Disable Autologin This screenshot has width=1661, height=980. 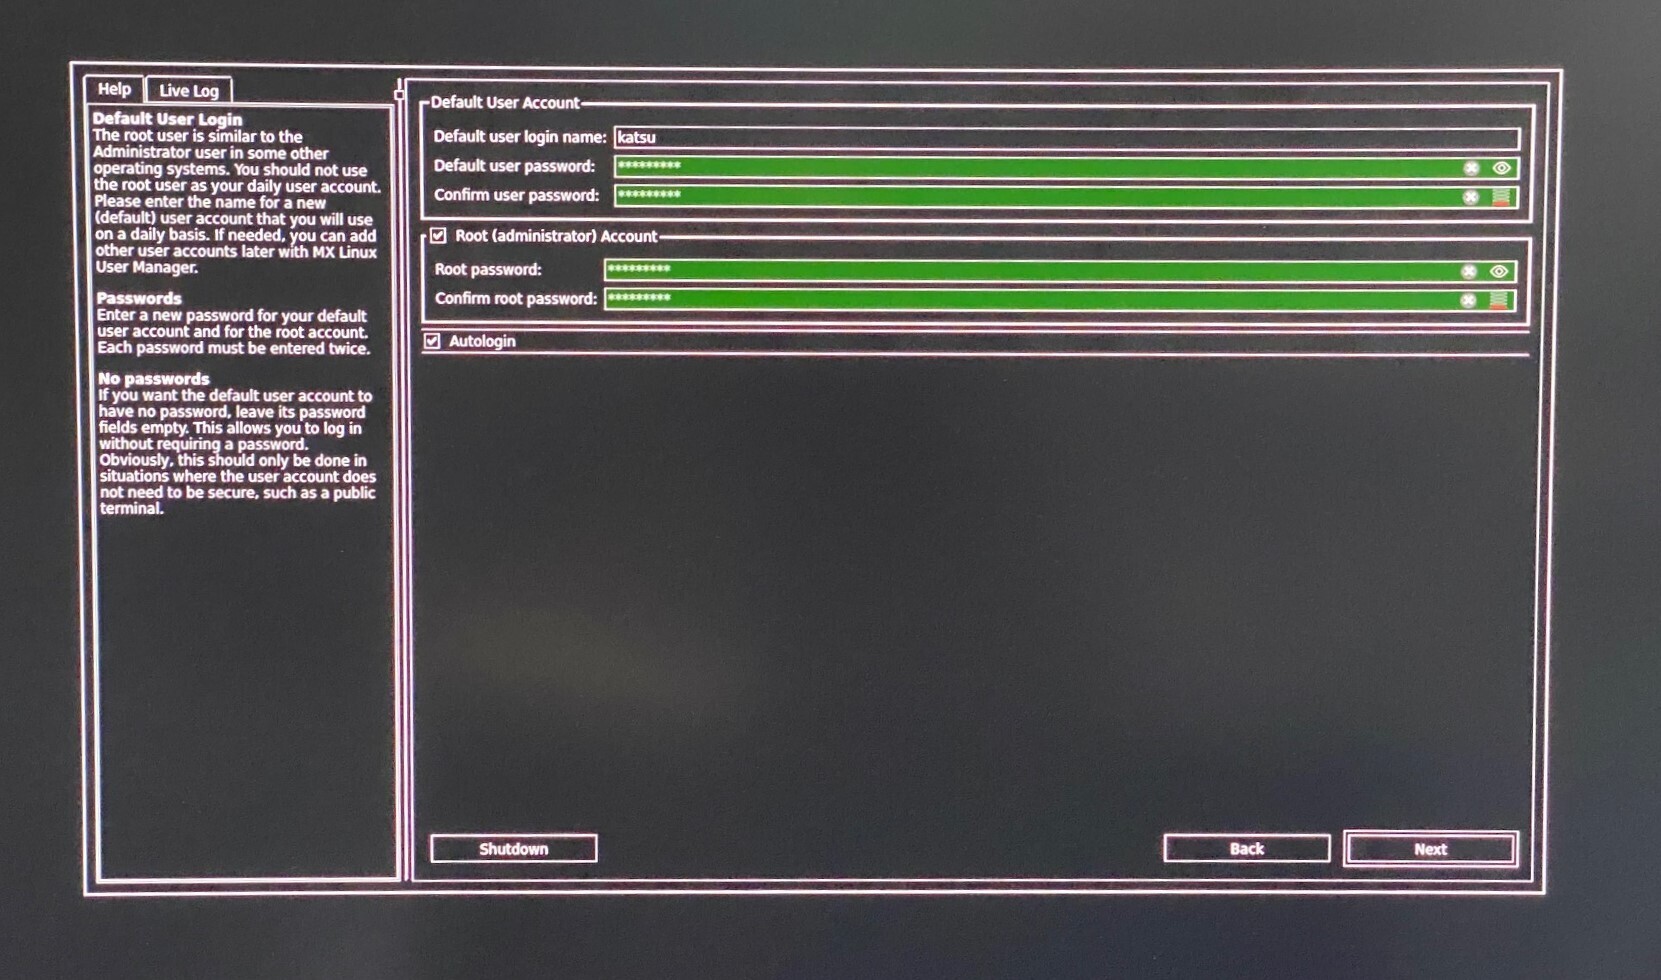point(432,341)
